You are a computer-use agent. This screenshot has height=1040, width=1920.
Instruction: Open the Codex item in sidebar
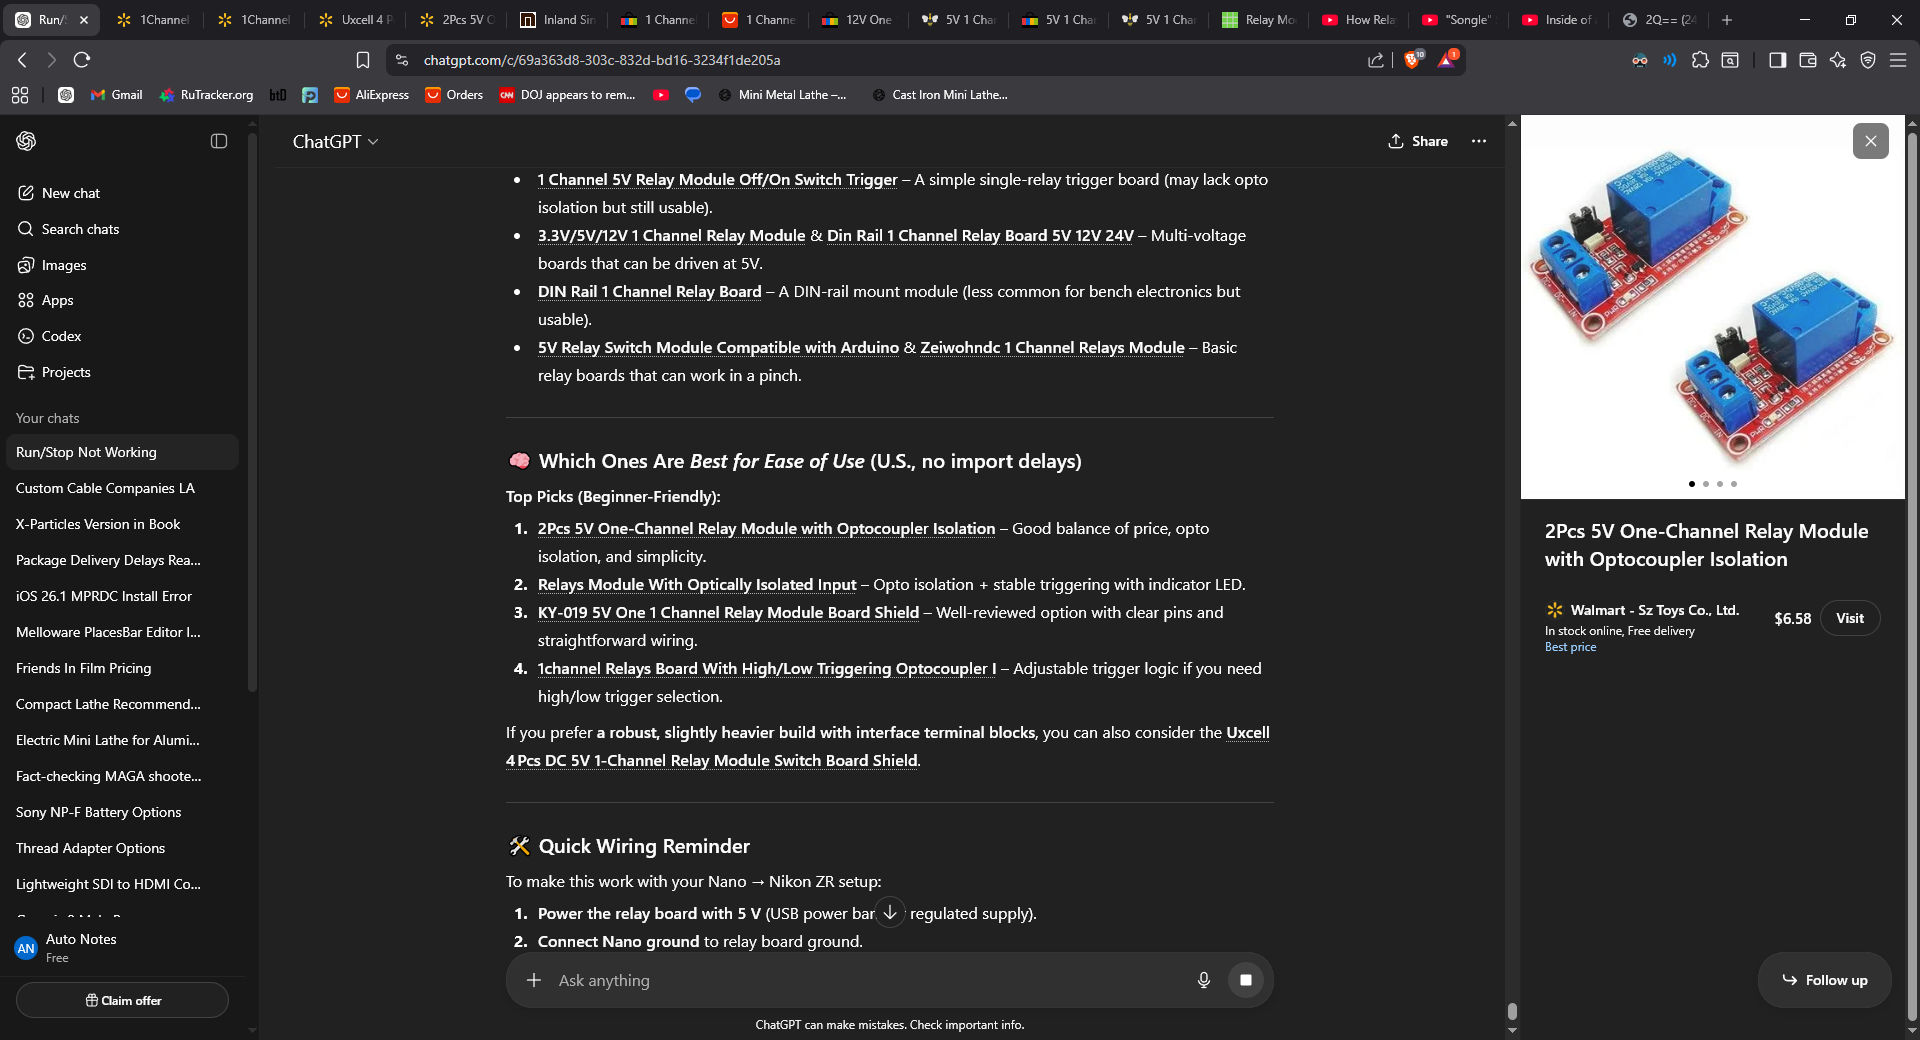pos(61,336)
